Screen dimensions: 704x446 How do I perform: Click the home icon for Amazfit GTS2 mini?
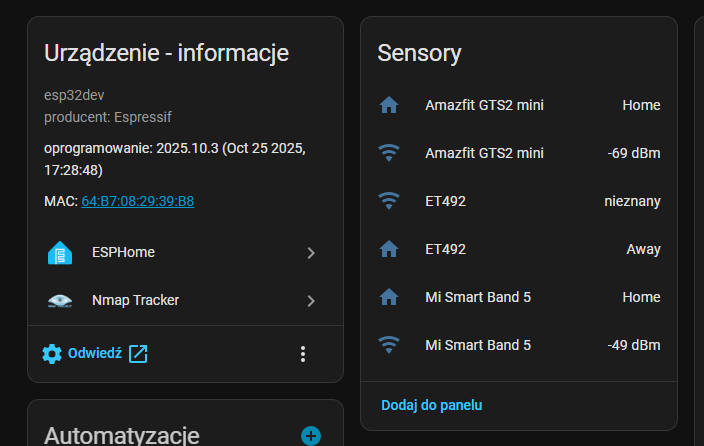click(x=389, y=105)
